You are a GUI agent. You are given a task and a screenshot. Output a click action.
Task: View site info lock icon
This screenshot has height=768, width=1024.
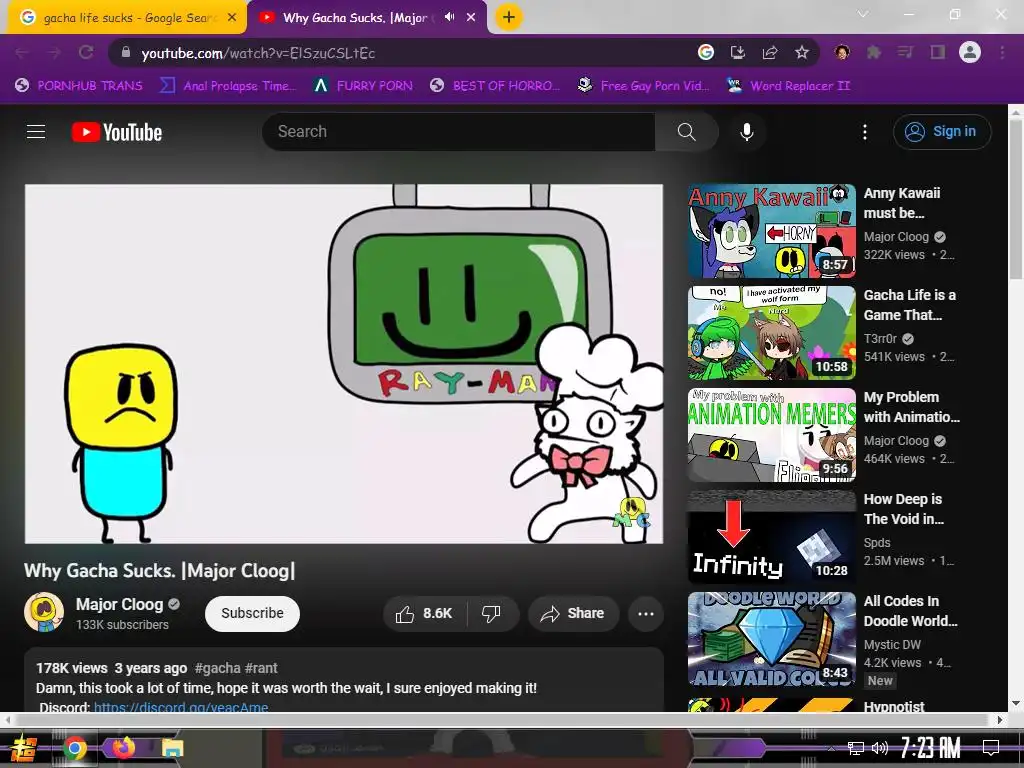[x=126, y=52]
